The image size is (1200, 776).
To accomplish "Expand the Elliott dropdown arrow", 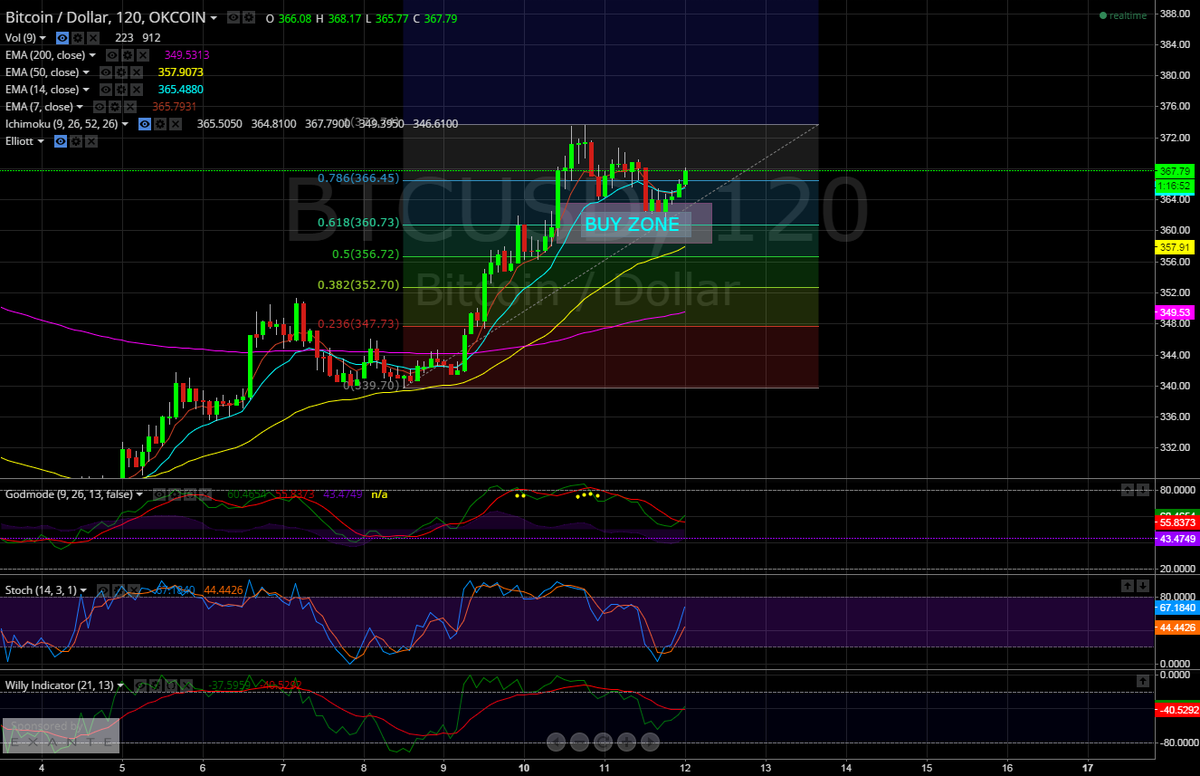I will pos(40,141).
